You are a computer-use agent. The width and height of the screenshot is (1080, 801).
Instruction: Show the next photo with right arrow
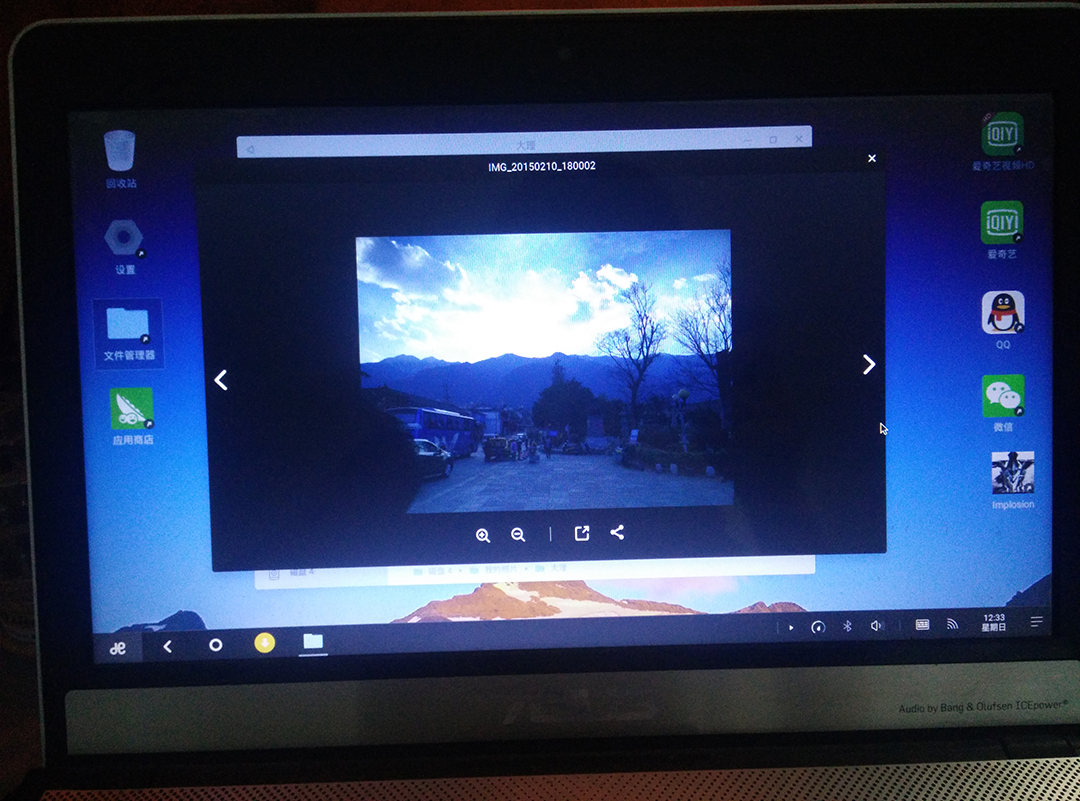[869, 364]
